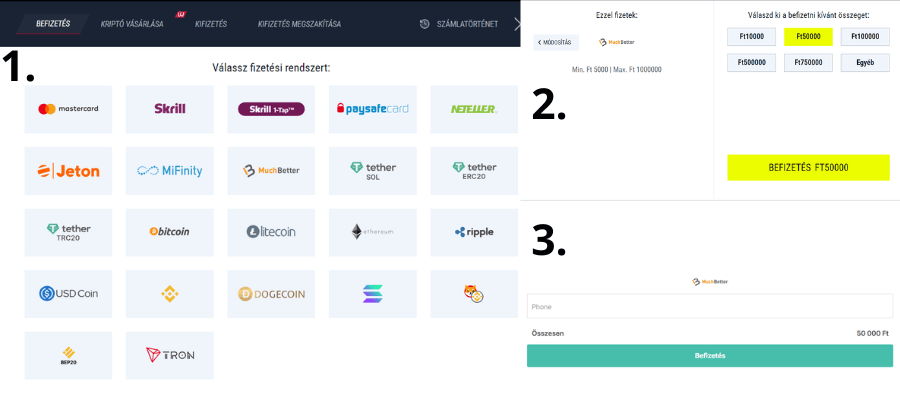The height and width of the screenshot is (400, 900).
Task: Open the Kifizetés tab
Action: (x=212, y=23)
